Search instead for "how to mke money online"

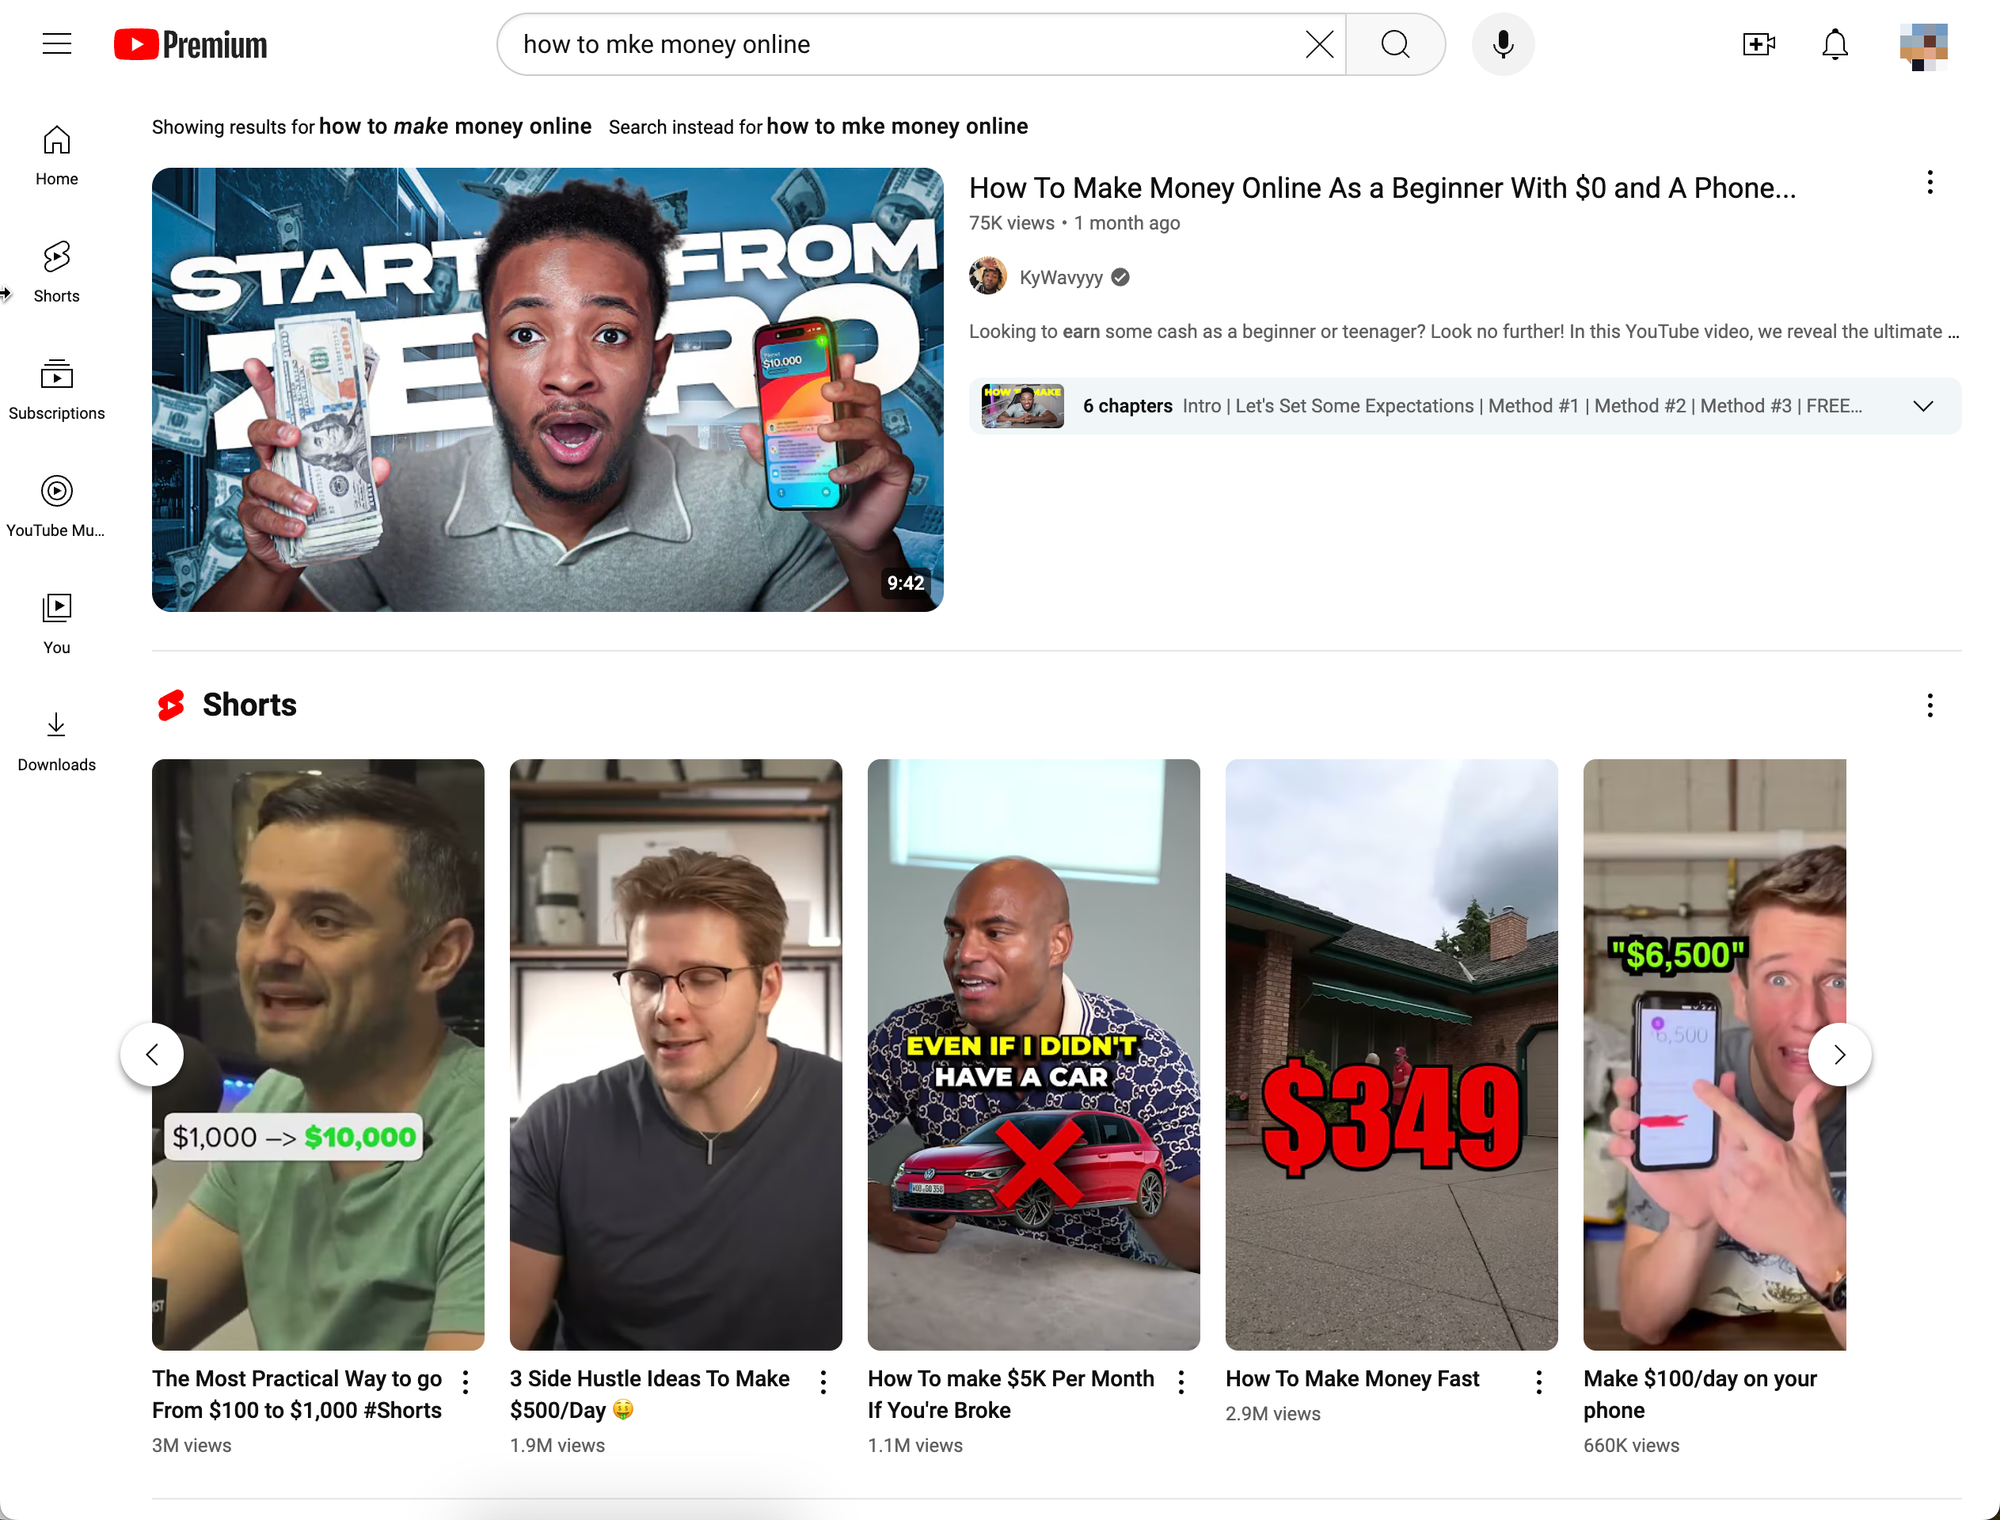897,126
